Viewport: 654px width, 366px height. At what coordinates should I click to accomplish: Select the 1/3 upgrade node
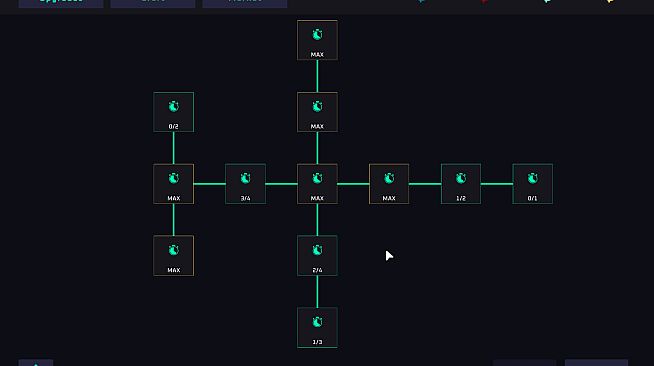317,328
